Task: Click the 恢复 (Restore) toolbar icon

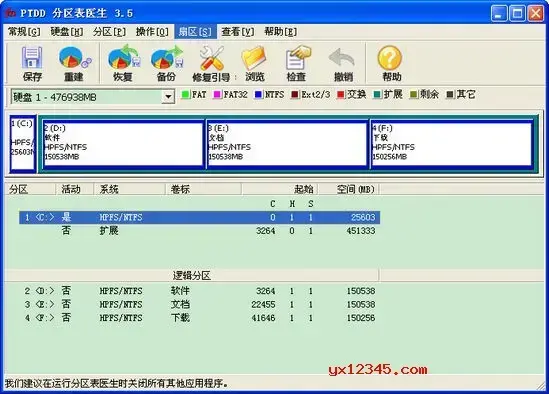Action: (123, 64)
